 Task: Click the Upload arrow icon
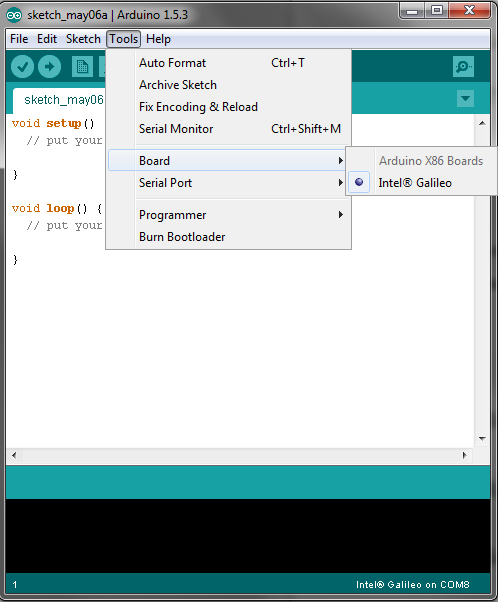(49, 67)
